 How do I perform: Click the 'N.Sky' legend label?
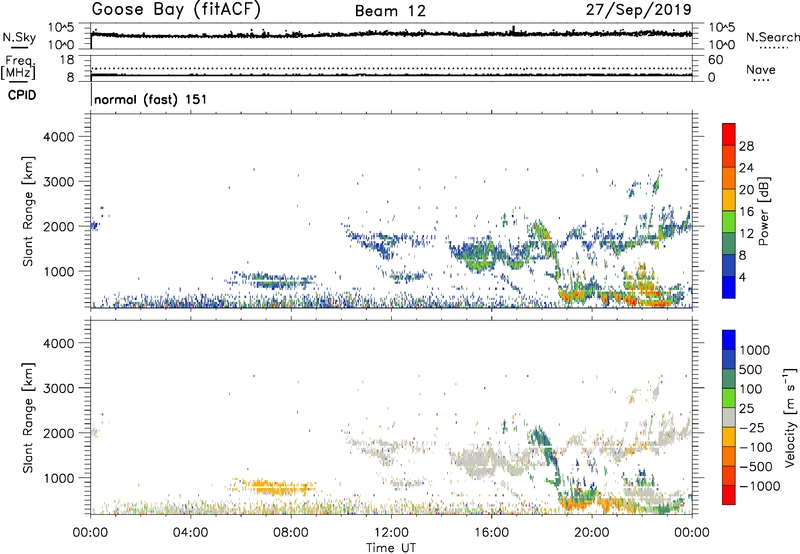pyautogui.click(x=19, y=37)
